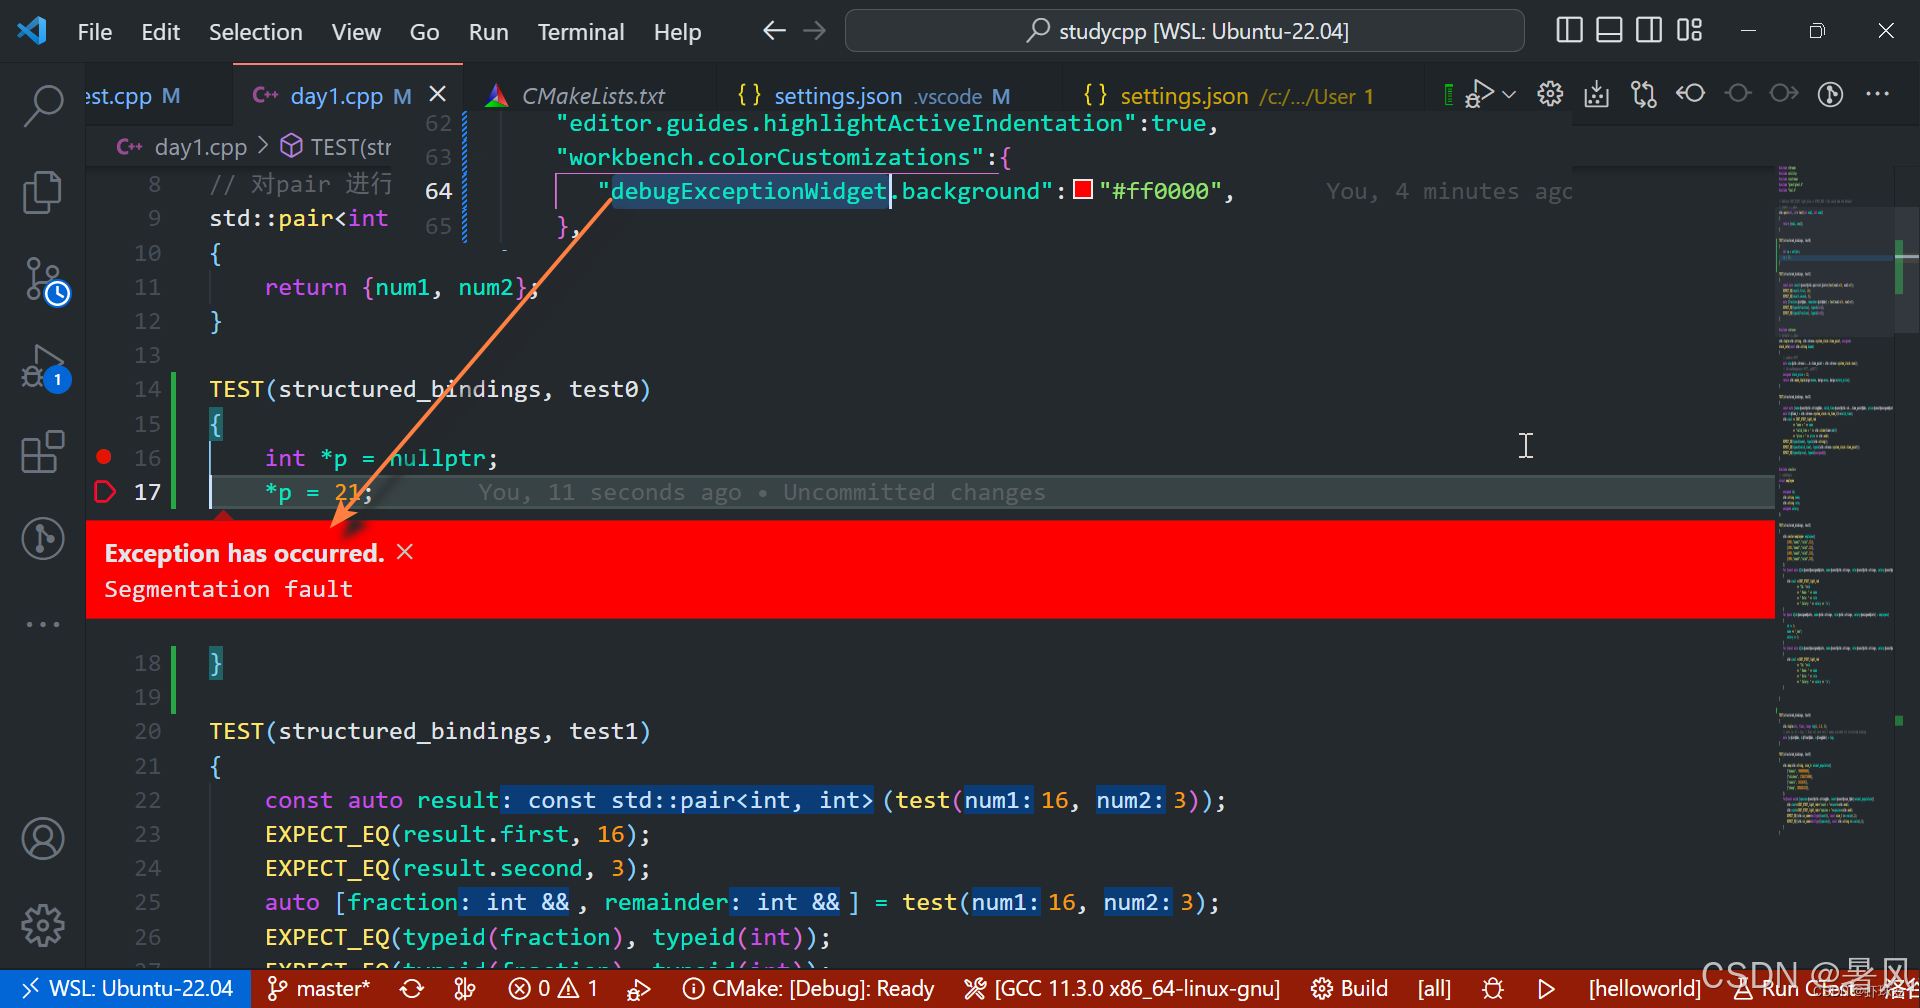The width and height of the screenshot is (1920, 1008).
Task: Toggle the sync changes icon in status bar
Action: click(x=411, y=988)
